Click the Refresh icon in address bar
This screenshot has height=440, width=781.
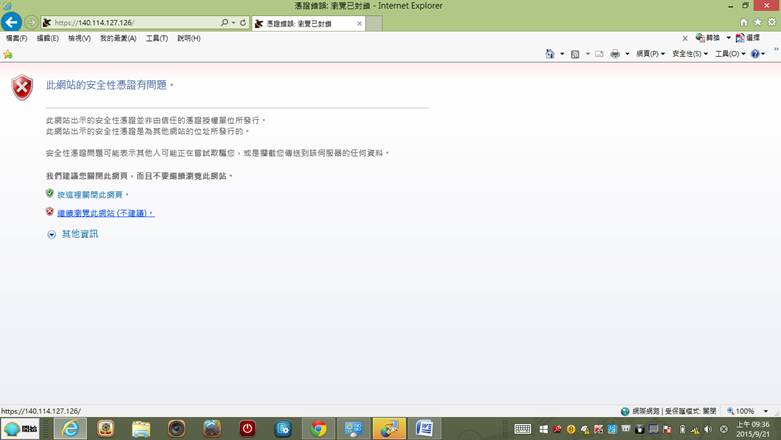pyautogui.click(x=243, y=22)
